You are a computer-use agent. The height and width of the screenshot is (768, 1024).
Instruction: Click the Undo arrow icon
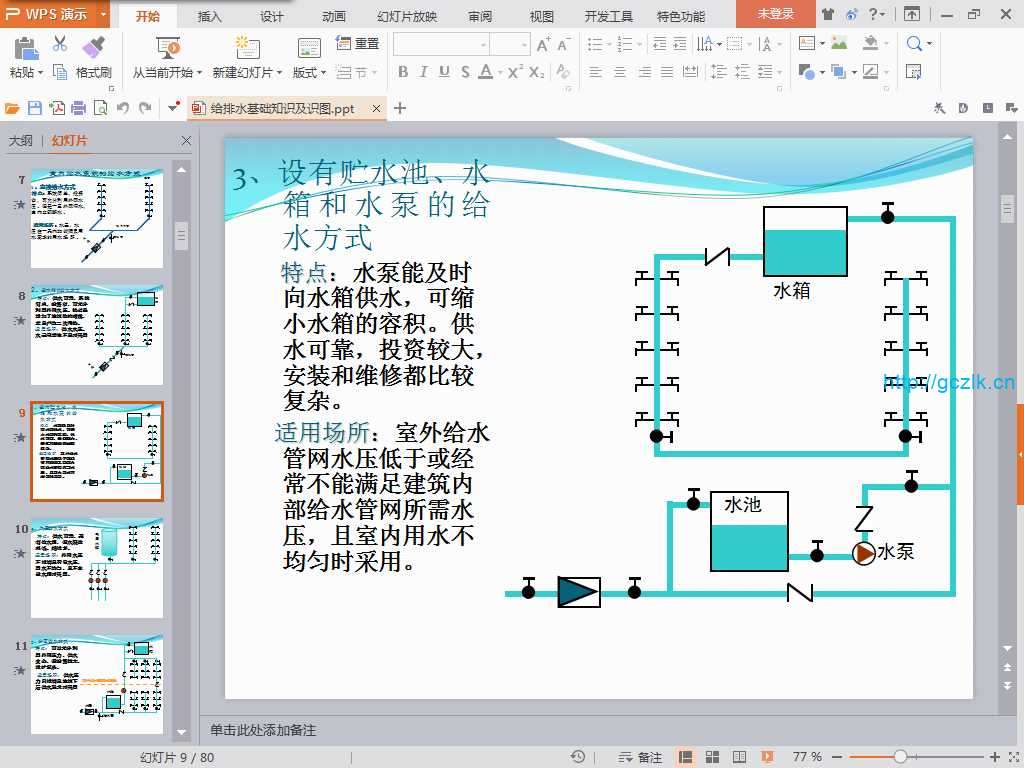(x=122, y=108)
